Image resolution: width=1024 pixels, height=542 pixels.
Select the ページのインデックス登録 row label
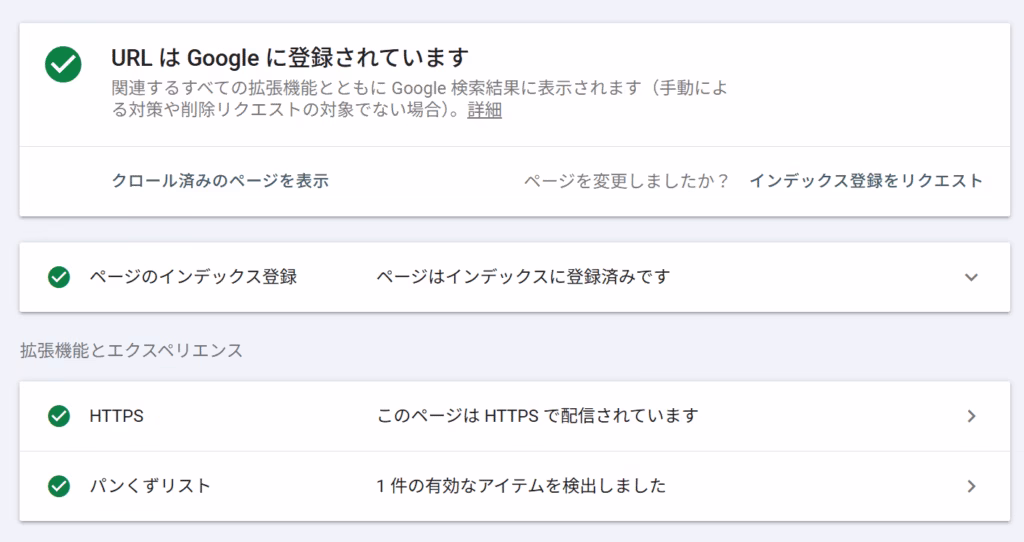193,277
